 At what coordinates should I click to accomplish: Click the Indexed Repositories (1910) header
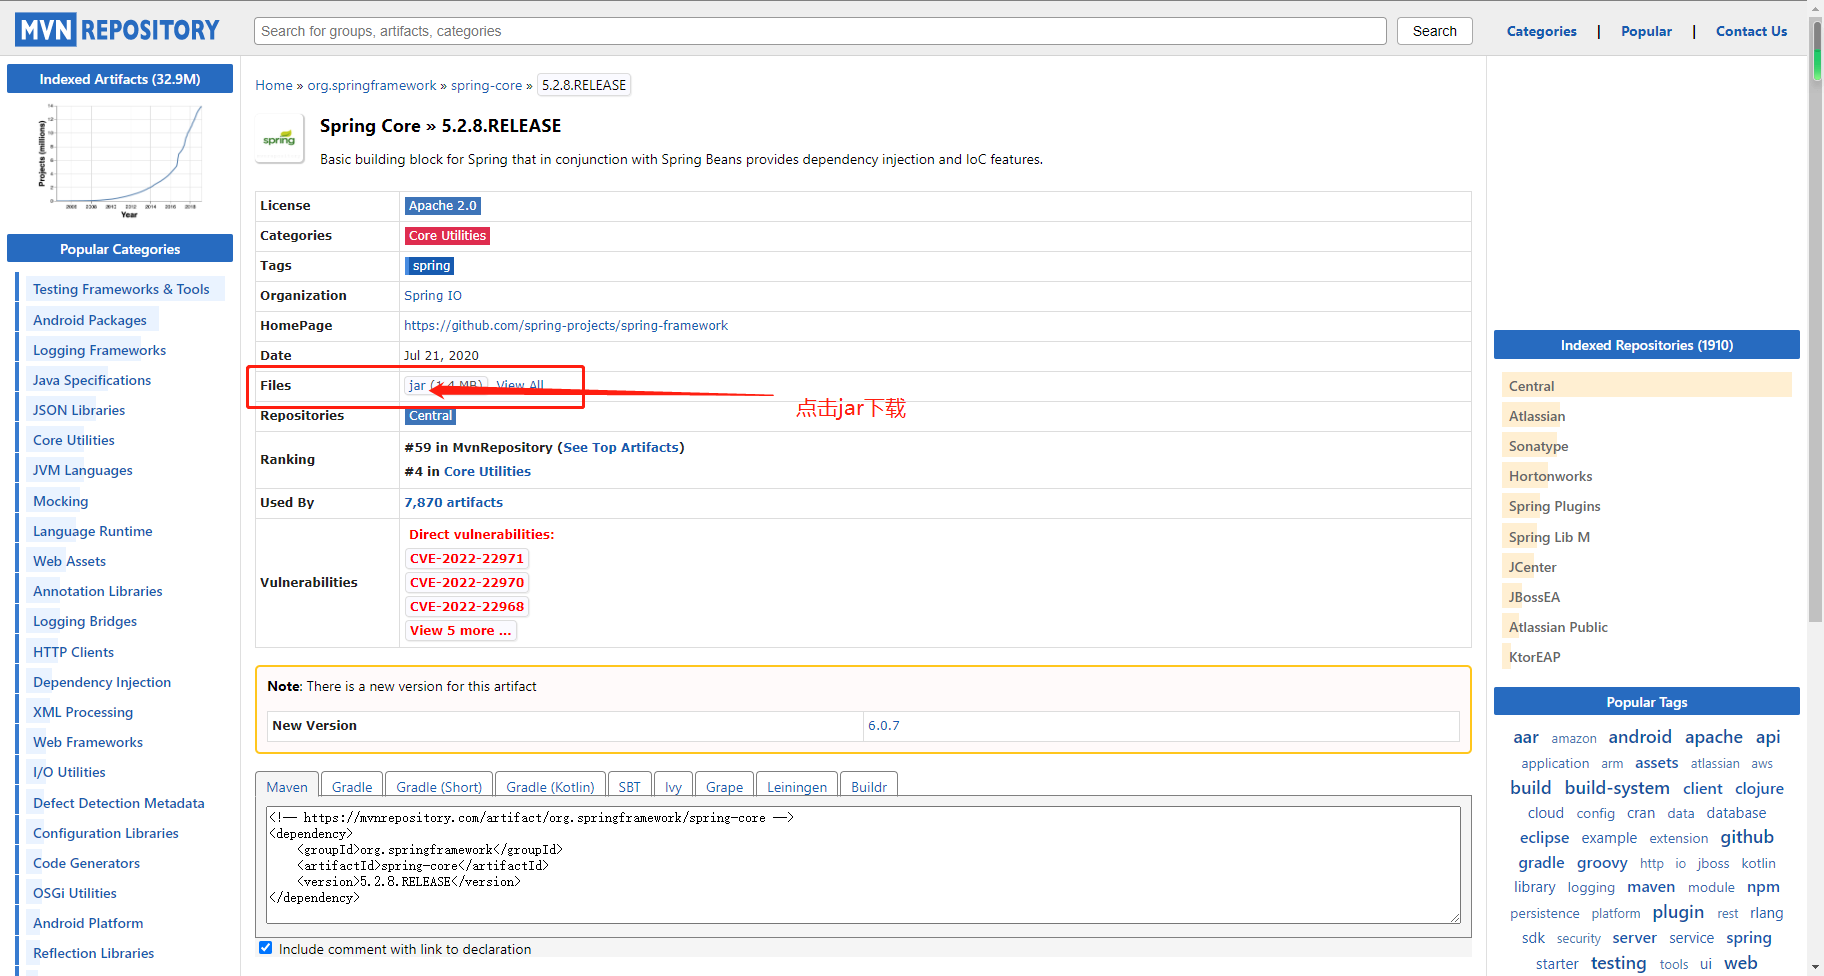tap(1646, 345)
